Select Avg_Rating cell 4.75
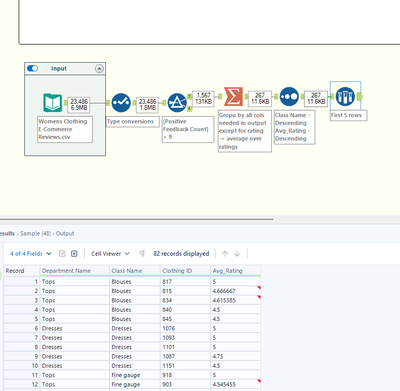Image resolution: width=400 pixels, height=391 pixels. coord(235,356)
